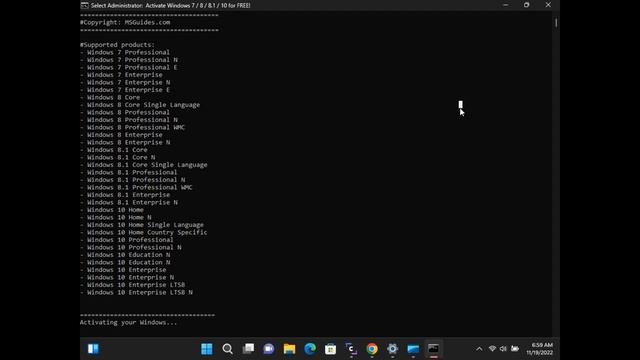Click the 'Windows 10 Home N' line
Image resolution: width=640 pixels, height=360 pixels.
(x=116, y=218)
